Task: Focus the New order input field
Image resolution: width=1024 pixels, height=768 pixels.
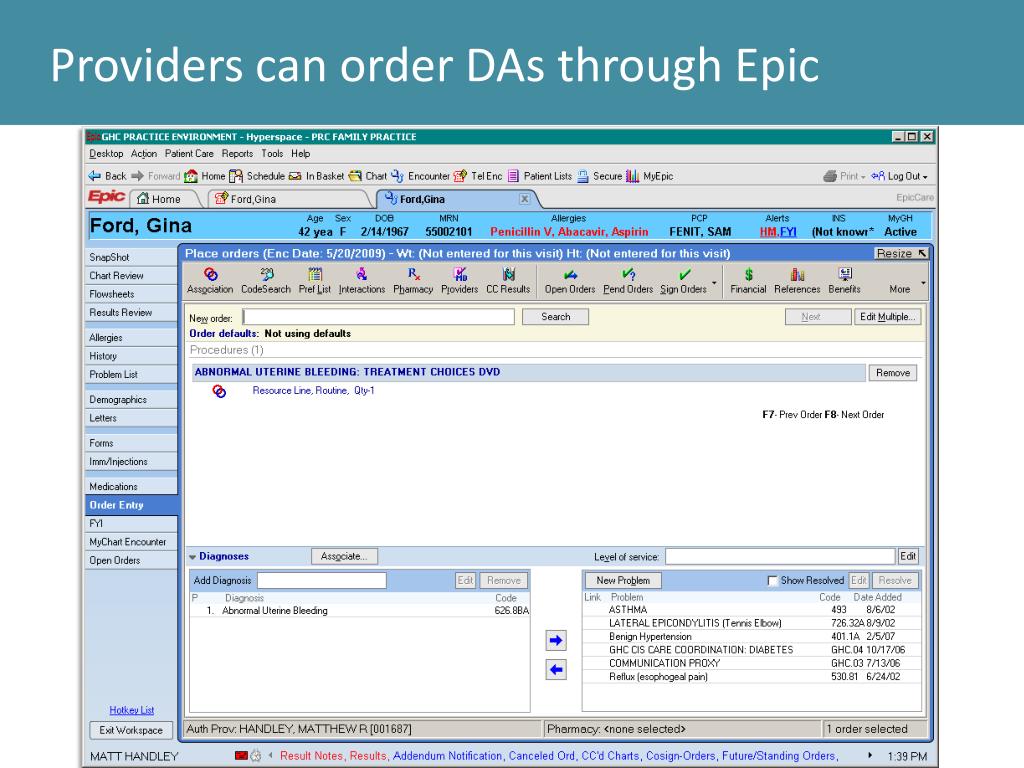Action: [379, 317]
